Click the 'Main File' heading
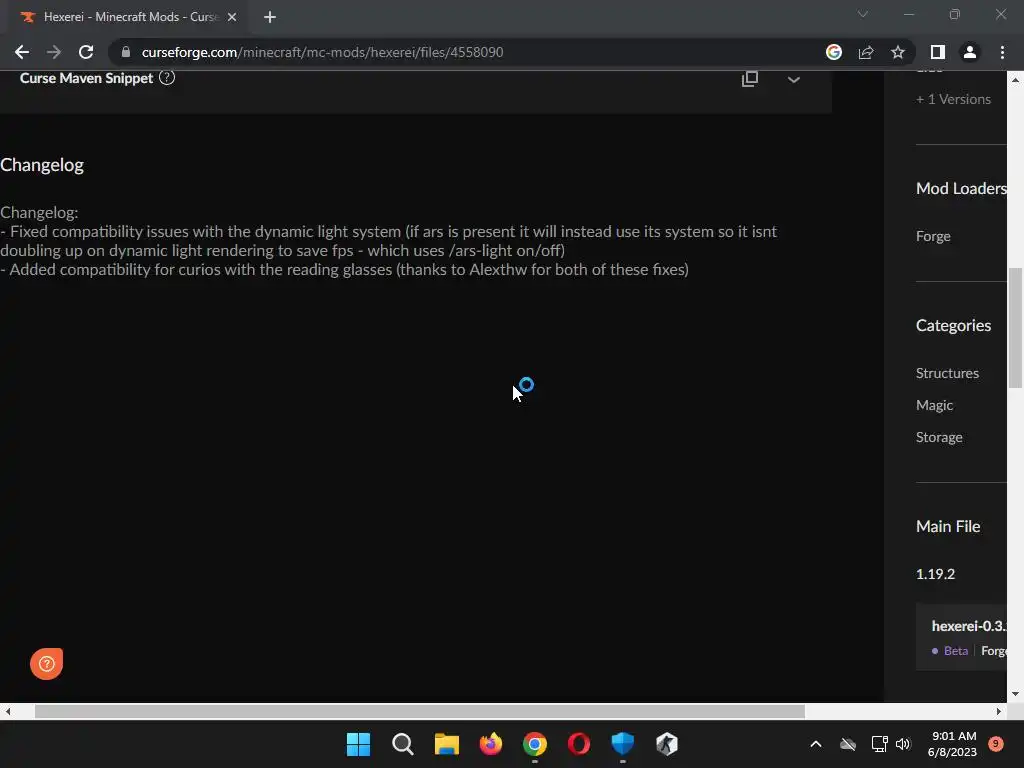The image size is (1024, 768). point(948,526)
